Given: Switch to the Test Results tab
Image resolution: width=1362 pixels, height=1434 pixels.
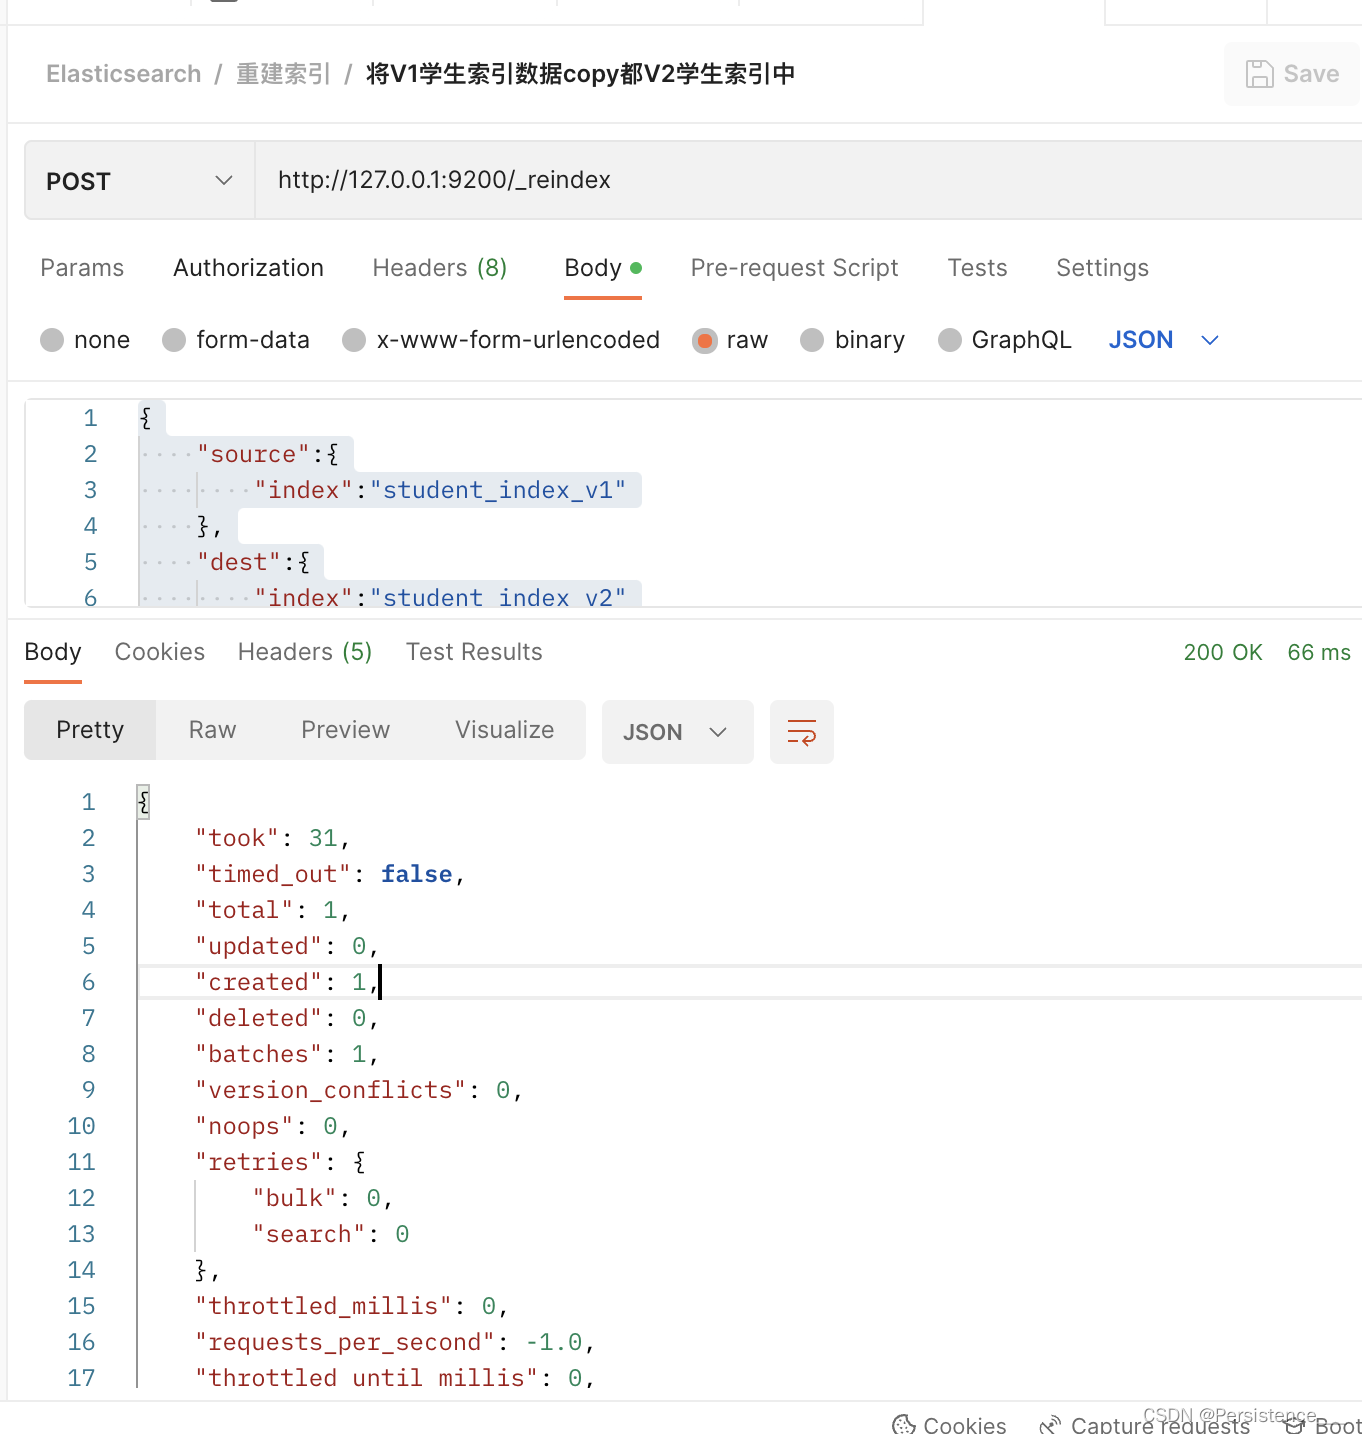Looking at the screenshot, I should [x=474, y=652].
